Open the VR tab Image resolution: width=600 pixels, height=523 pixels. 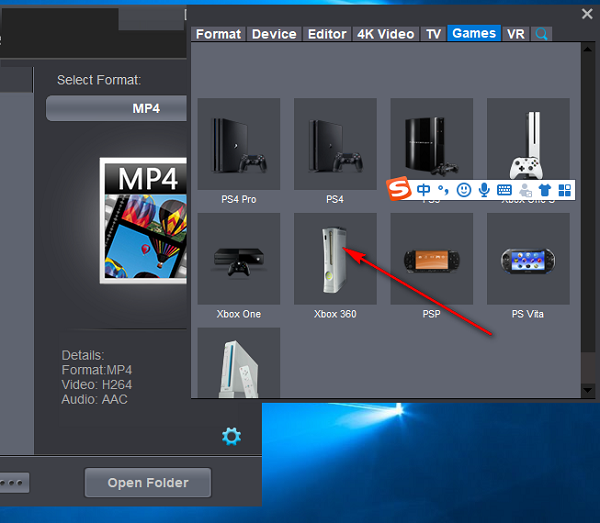point(516,34)
